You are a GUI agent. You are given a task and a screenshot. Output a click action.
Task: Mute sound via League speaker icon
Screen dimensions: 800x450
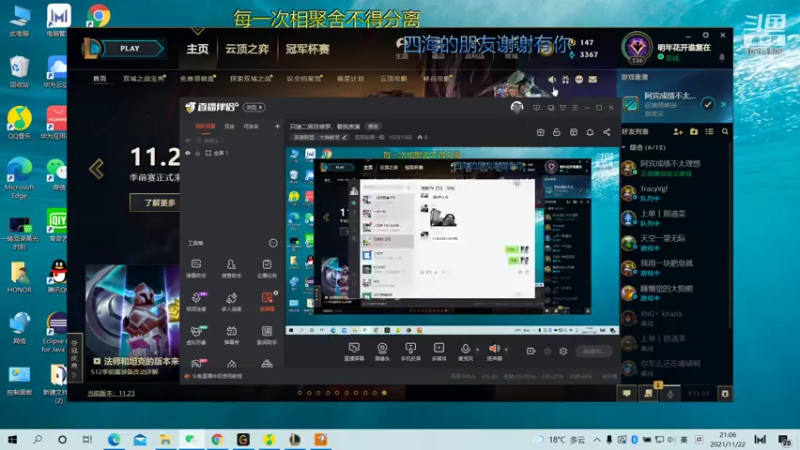coord(552,80)
